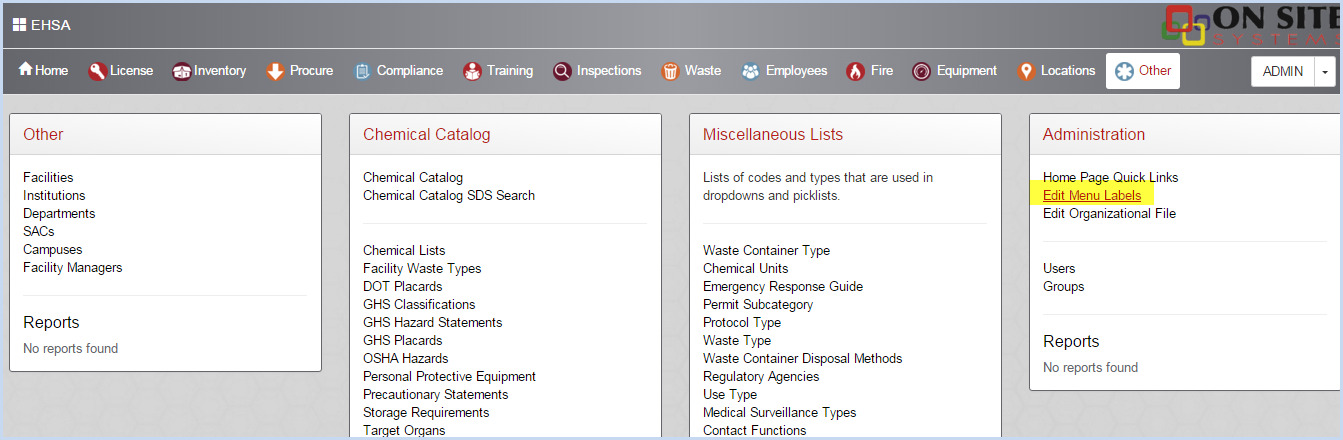Open Chemical Catalog SDS Search
This screenshot has width=1343, height=440.
449,196
